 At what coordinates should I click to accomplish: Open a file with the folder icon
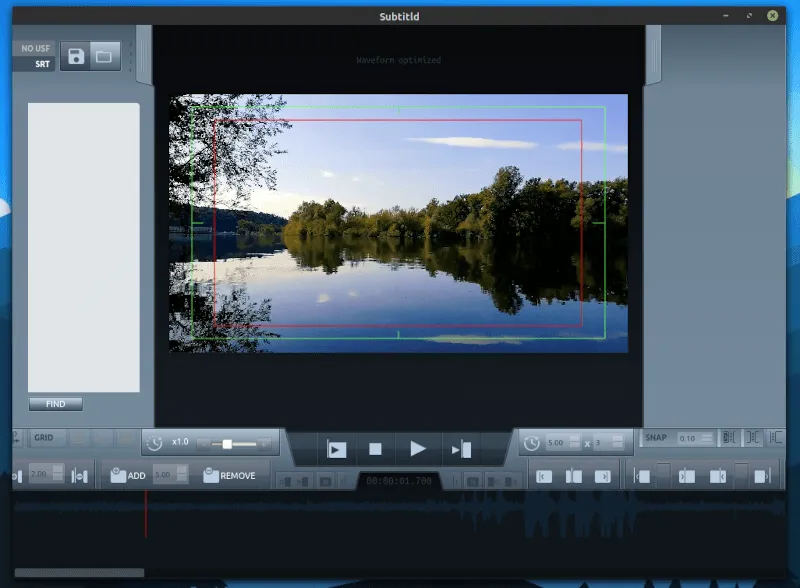[x=104, y=56]
